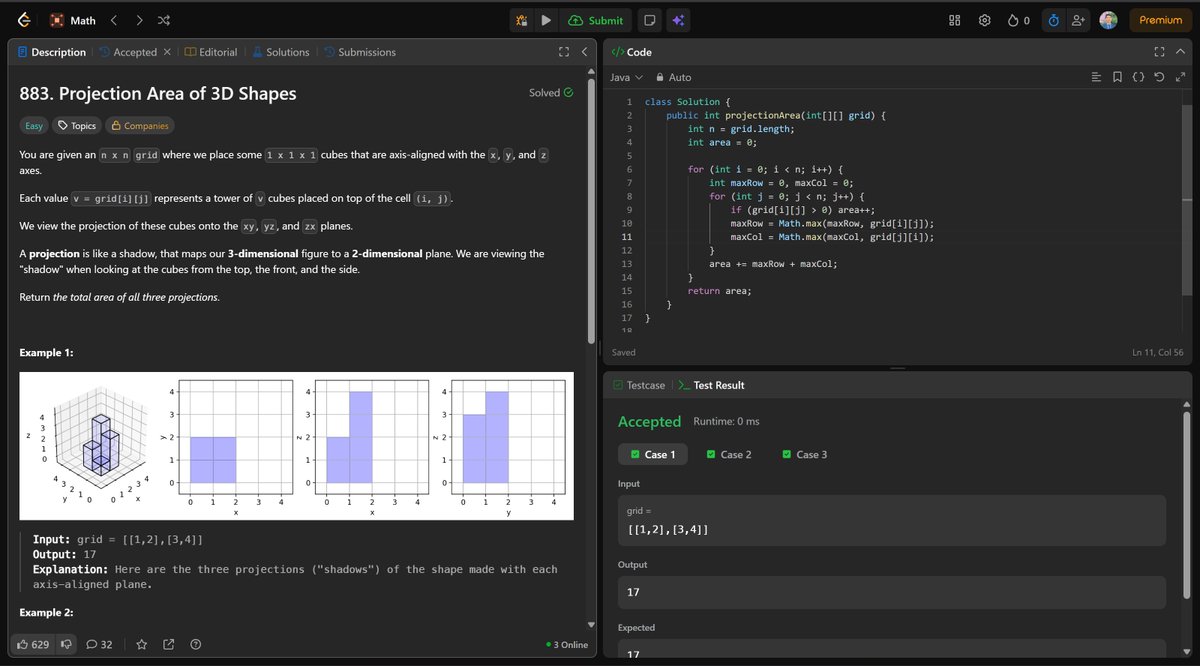Screen dimensions: 1200x666
Task: Click the streak fire counter
Action: click(1019, 20)
